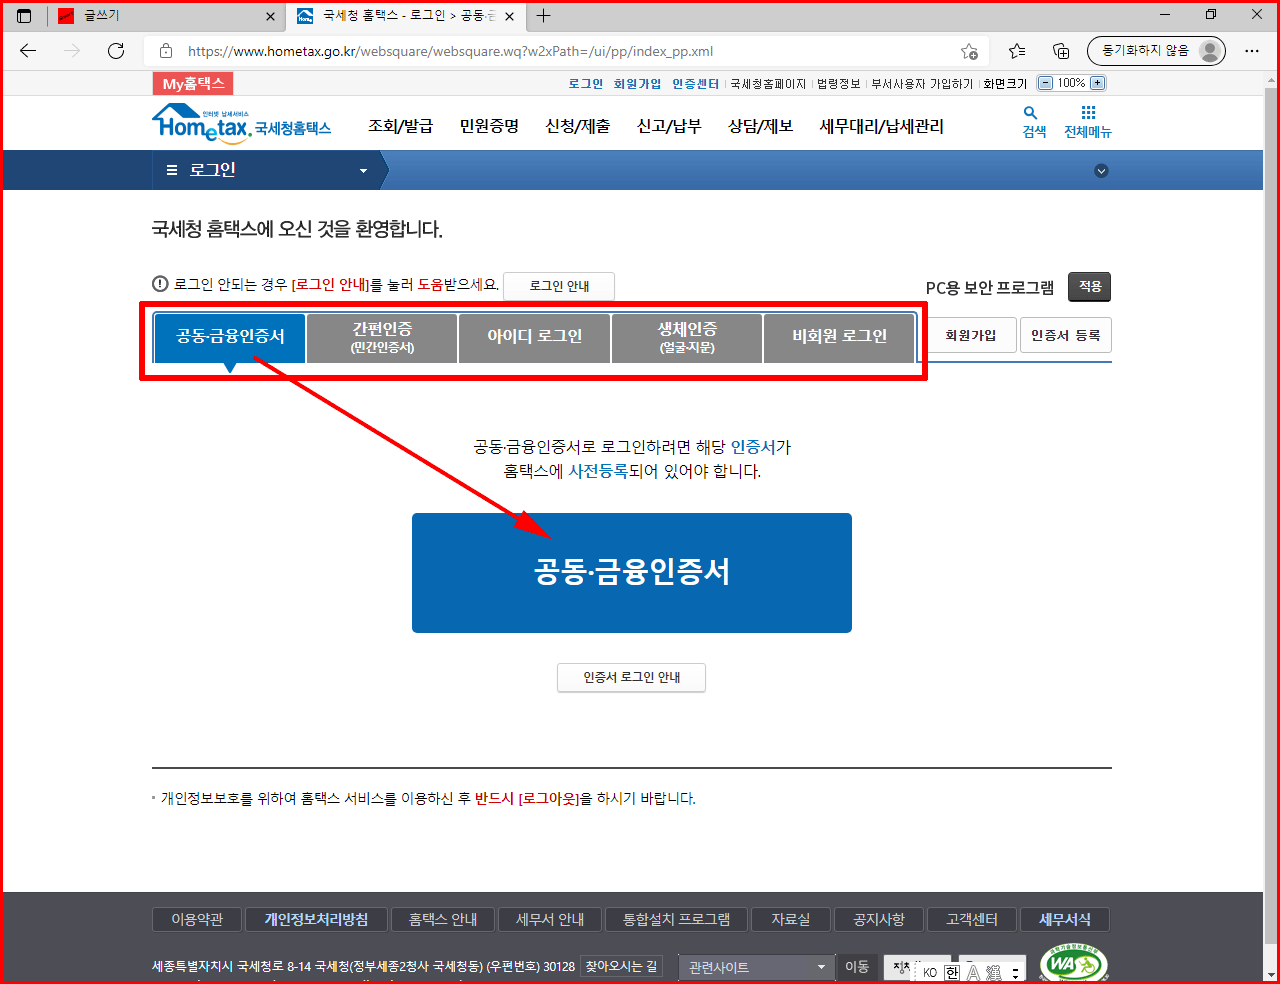Click the hamburger icon beside 로그인
Image resolution: width=1280 pixels, height=984 pixels.
click(172, 170)
